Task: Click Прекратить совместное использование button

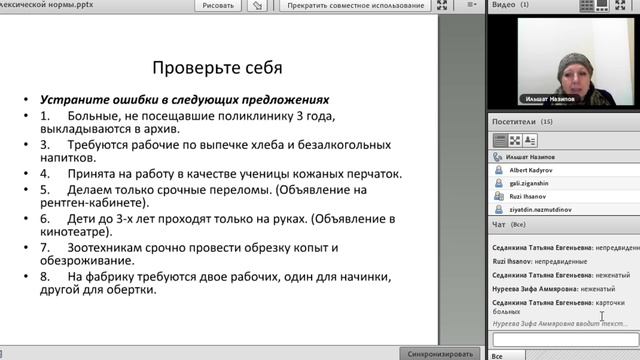Action: [356, 5]
